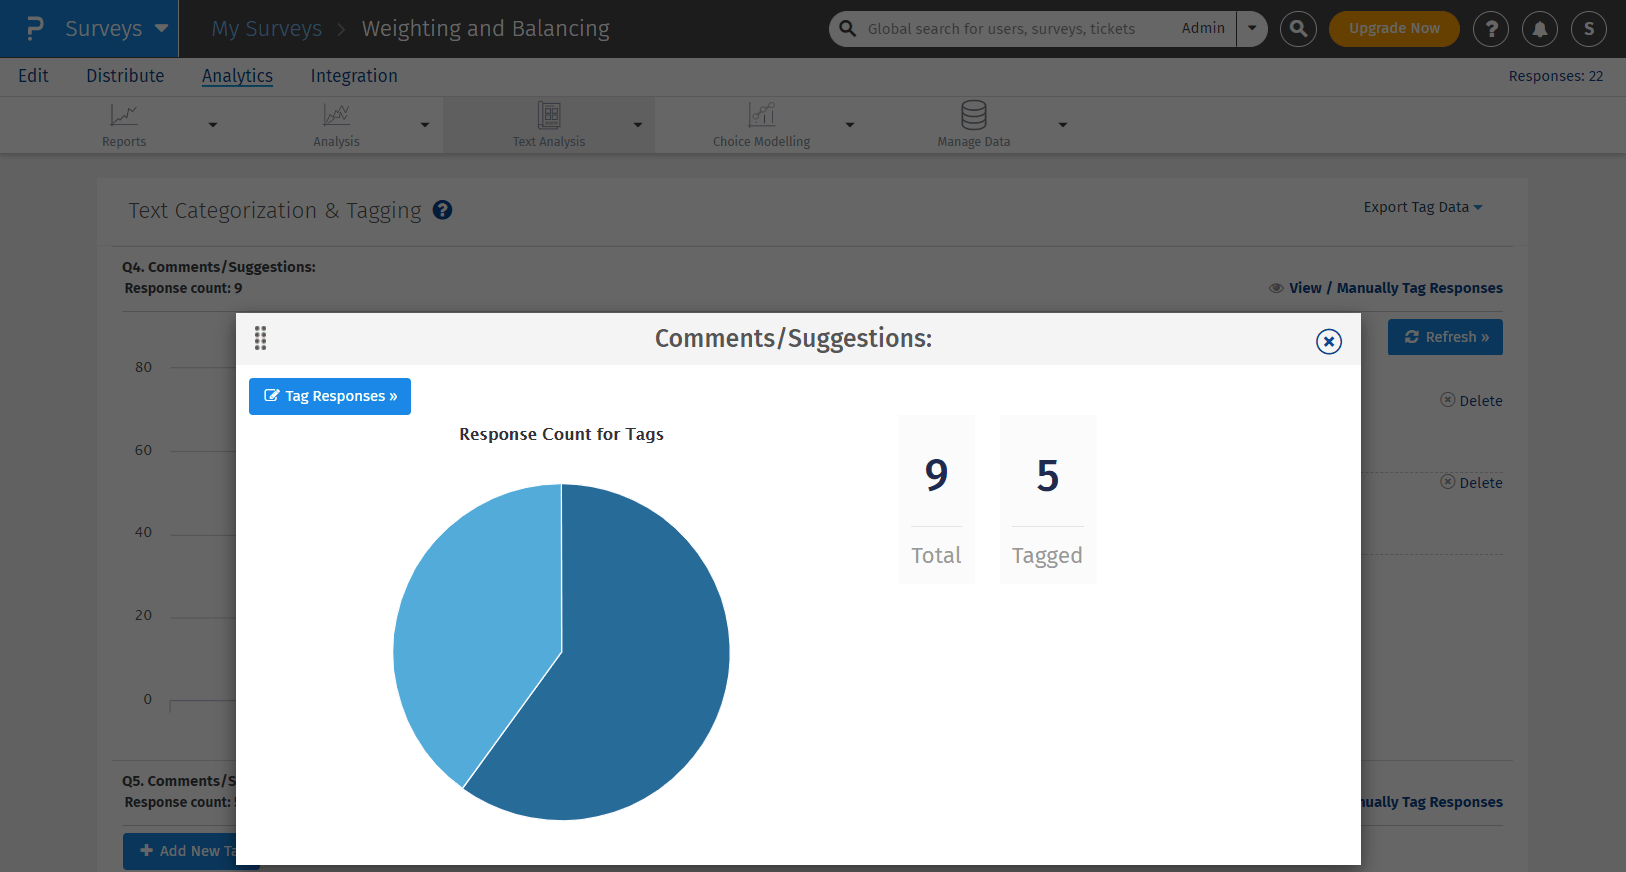Click the Text Analysis icon
The height and width of the screenshot is (872, 1626).
[549, 115]
